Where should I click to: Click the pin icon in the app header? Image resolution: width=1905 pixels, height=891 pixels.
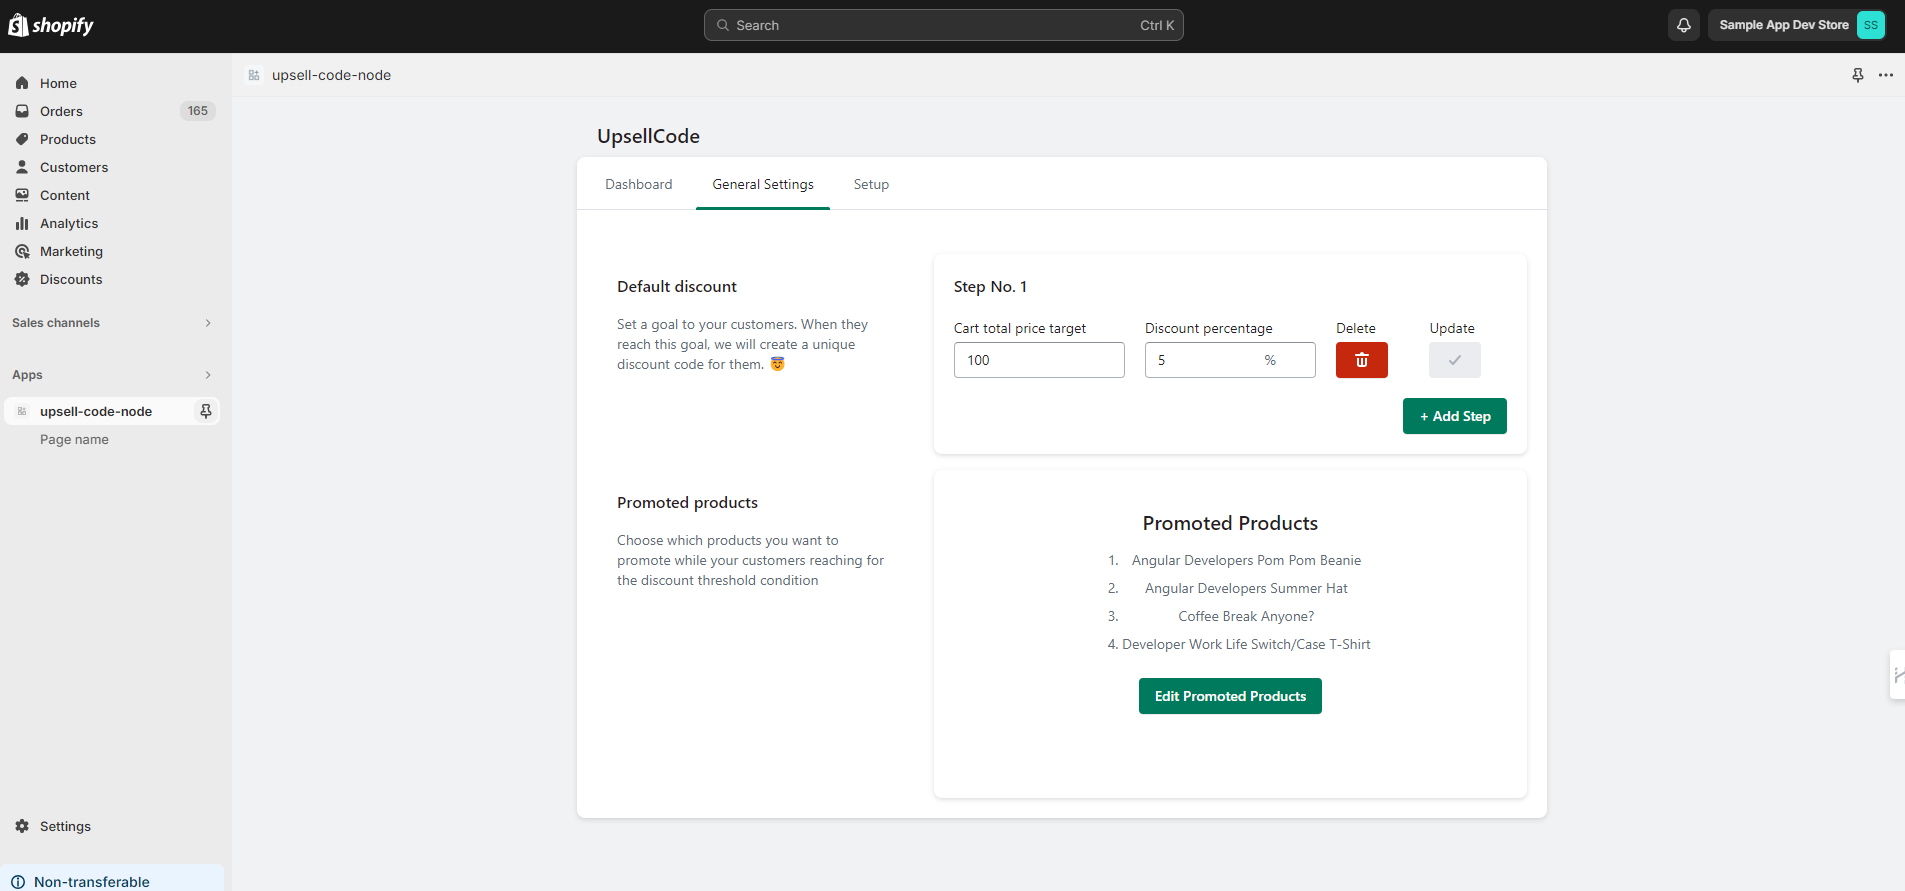tap(1857, 75)
